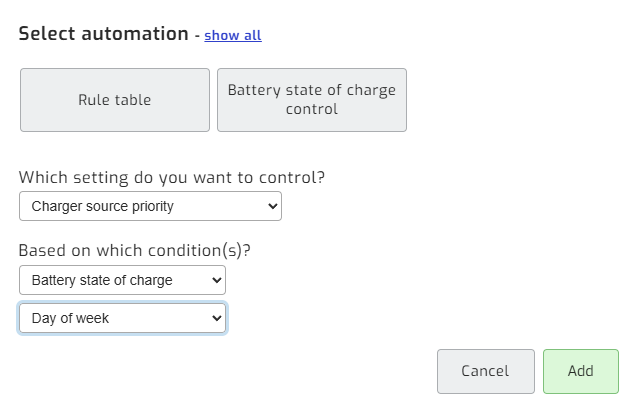Click the arrow on Charger source priority select
The width and height of the screenshot is (632, 402).
[x=273, y=206]
